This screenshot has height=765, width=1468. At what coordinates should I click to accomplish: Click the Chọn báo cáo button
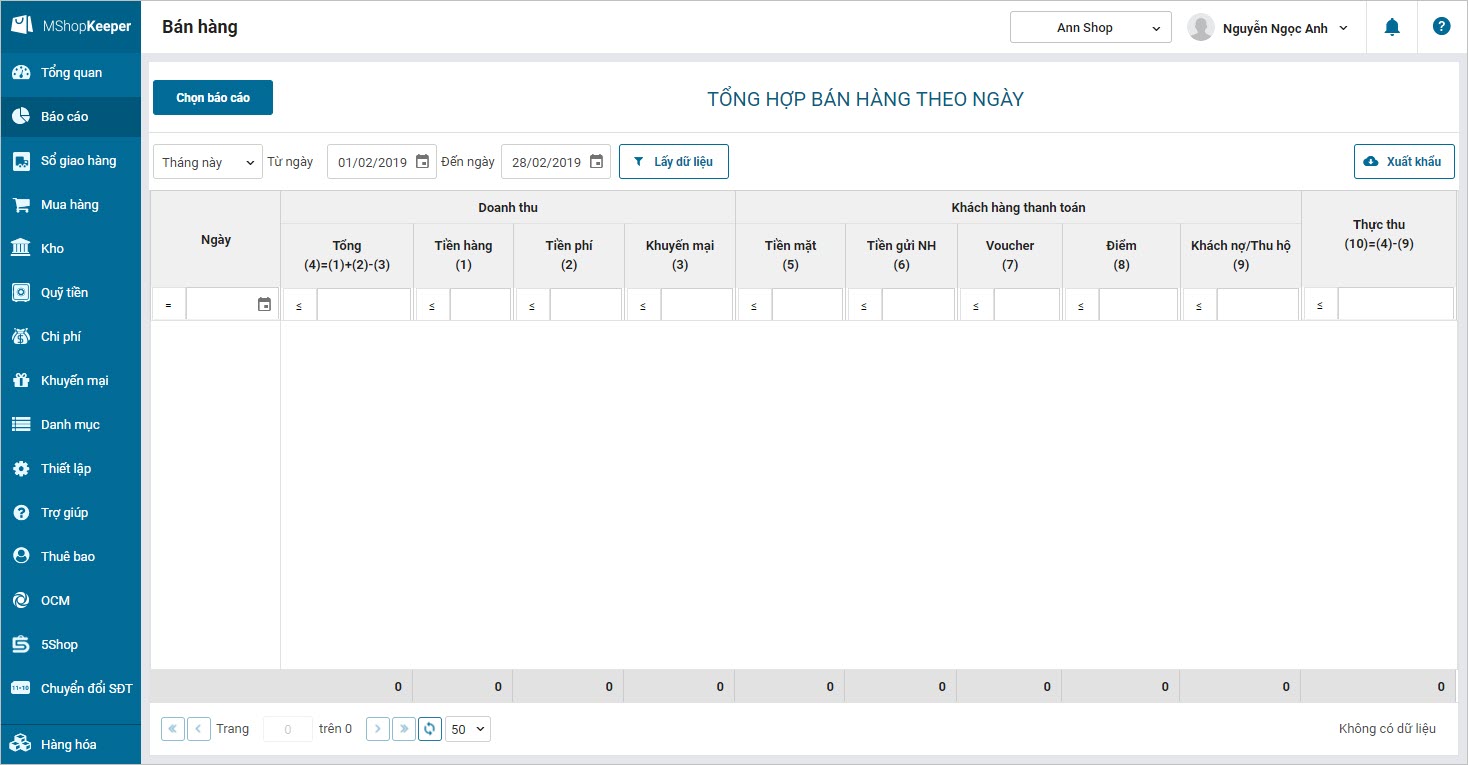213,98
